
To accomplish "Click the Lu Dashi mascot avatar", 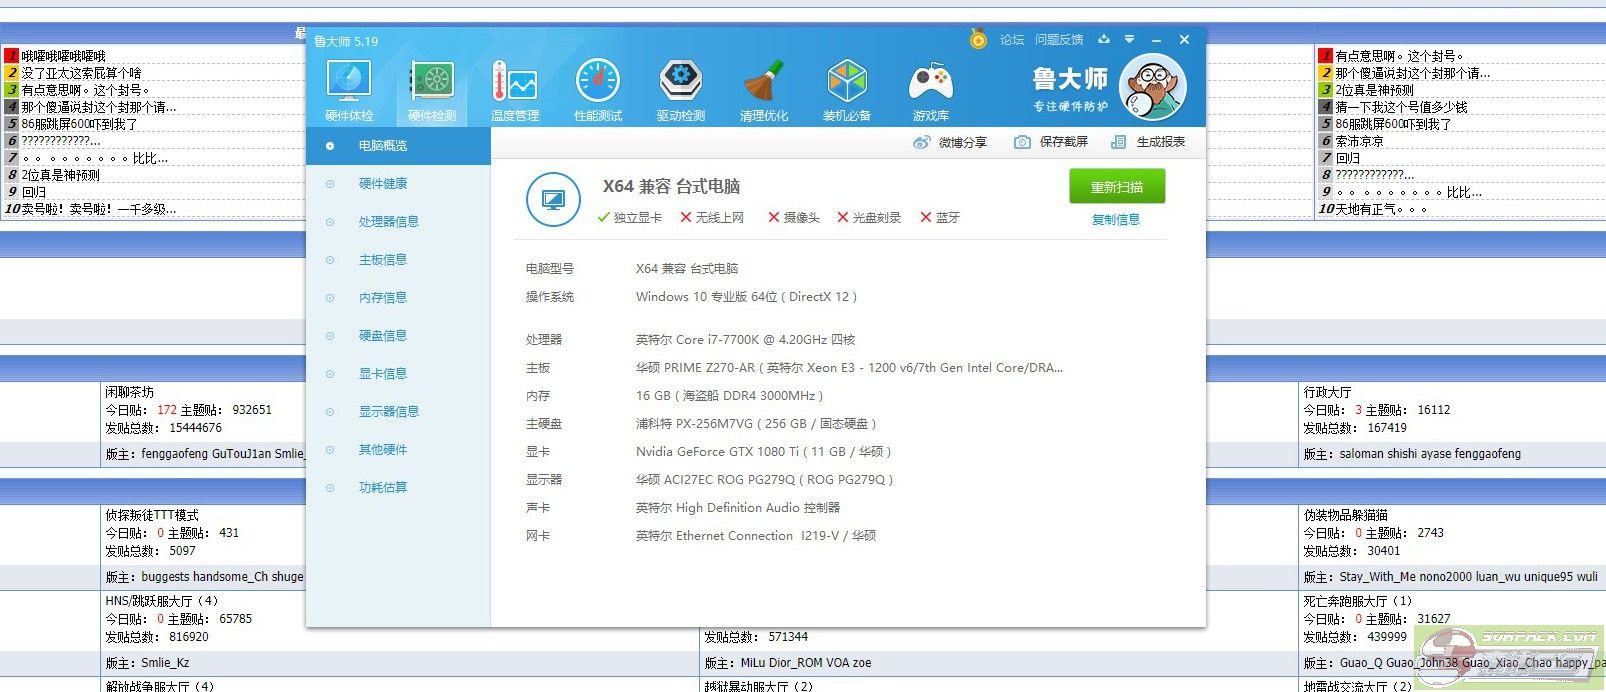I will click(x=1153, y=88).
